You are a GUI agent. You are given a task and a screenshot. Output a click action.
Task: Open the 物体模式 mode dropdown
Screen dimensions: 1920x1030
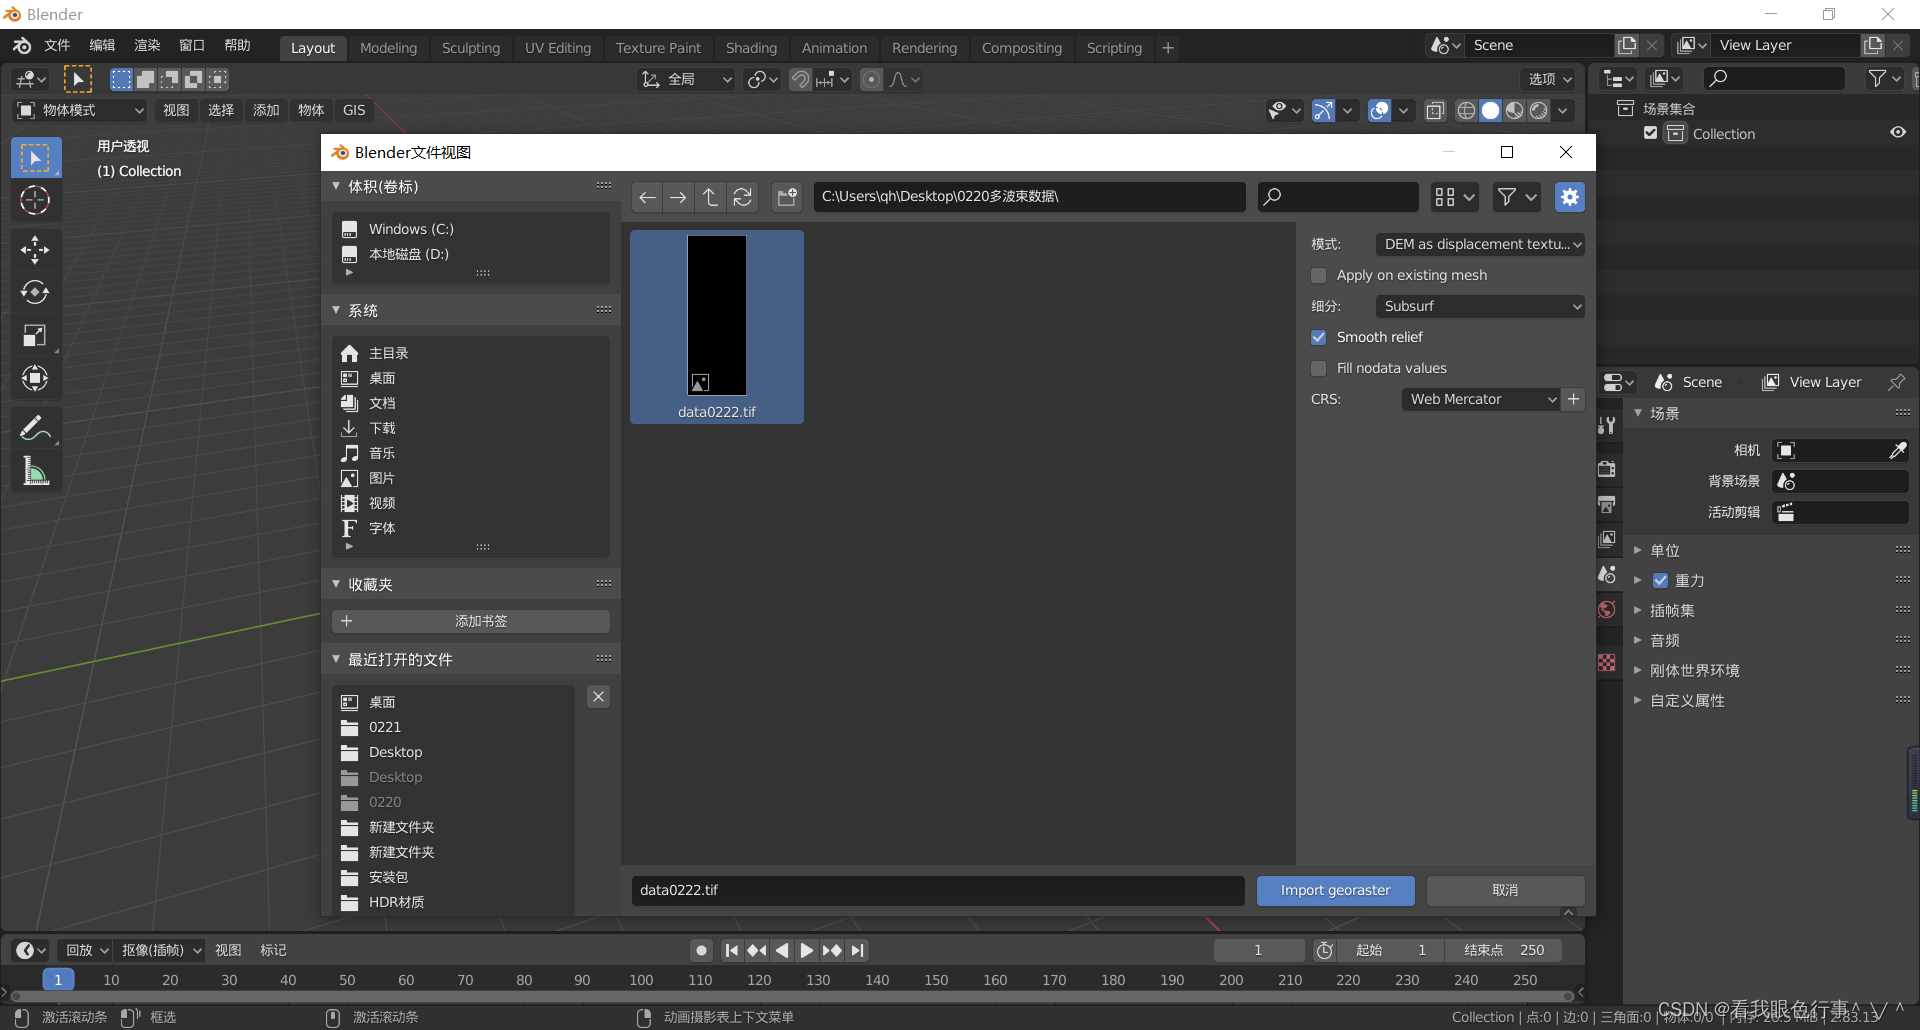tap(81, 110)
